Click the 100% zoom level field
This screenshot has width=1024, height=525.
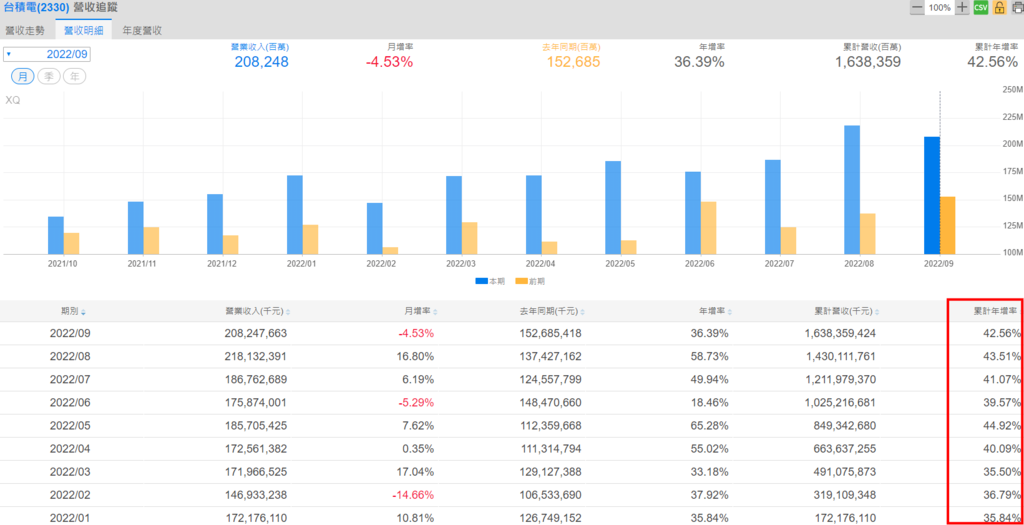click(939, 8)
